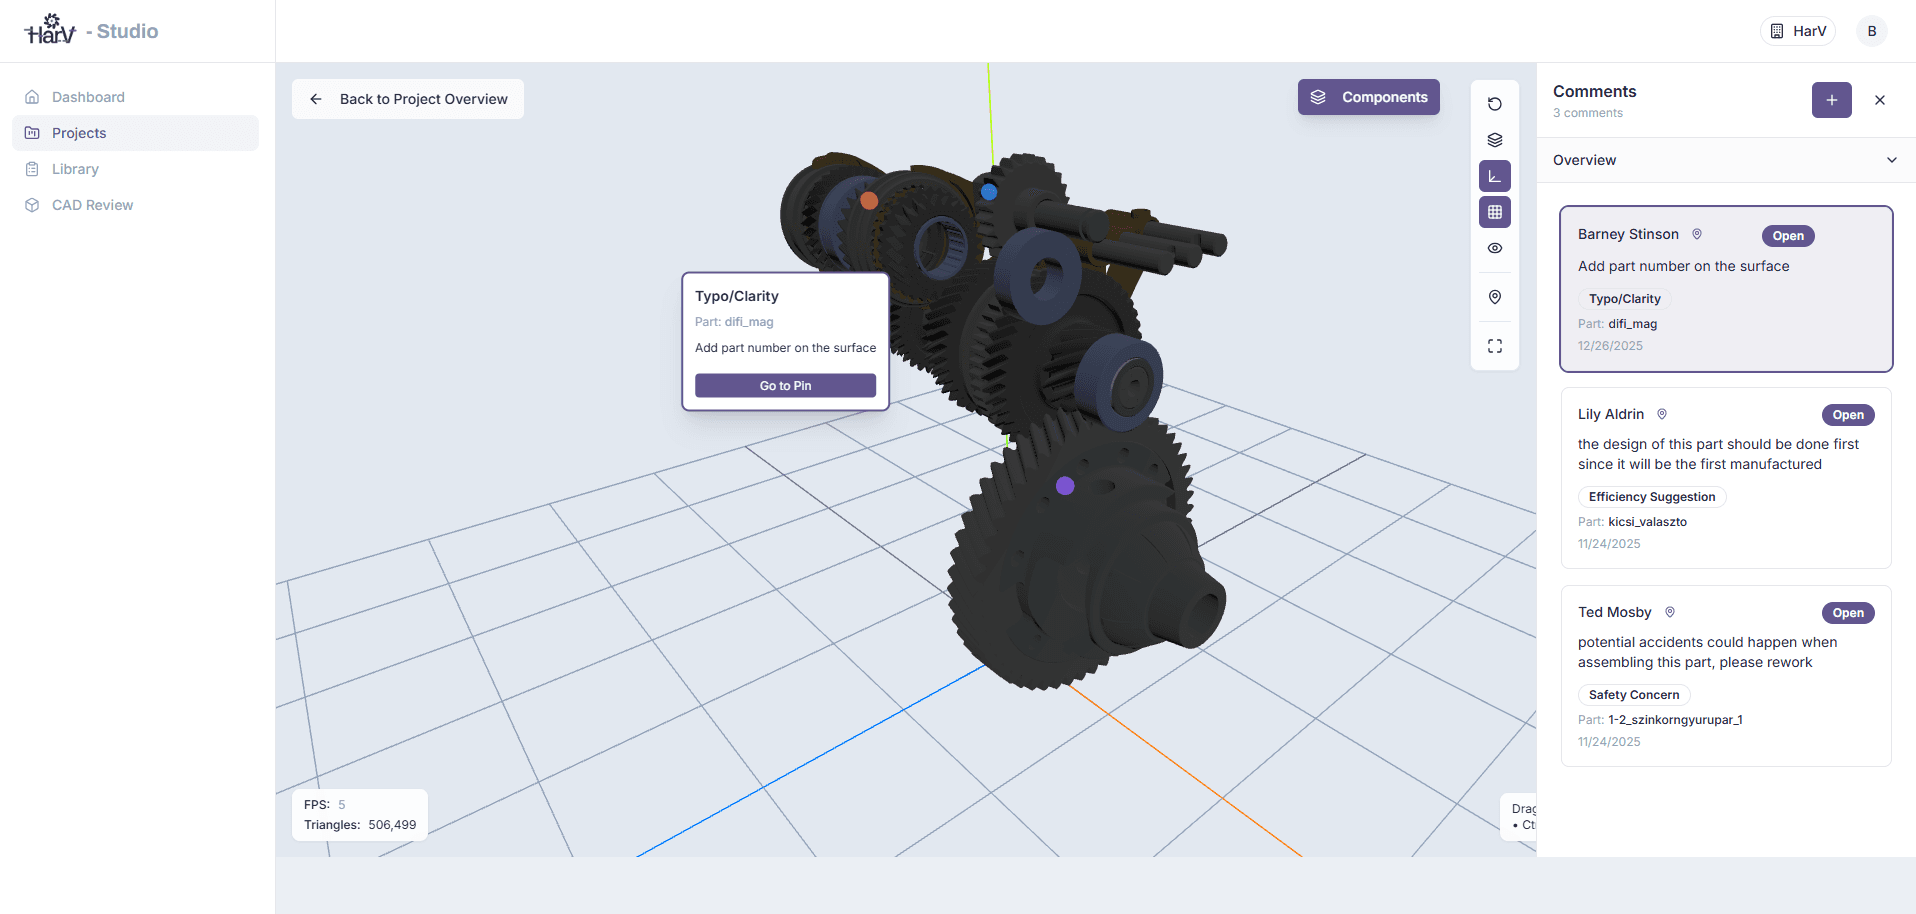Click the Efficiency Suggestion tag
The image size is (1916, 914).
pos(1652,497)
